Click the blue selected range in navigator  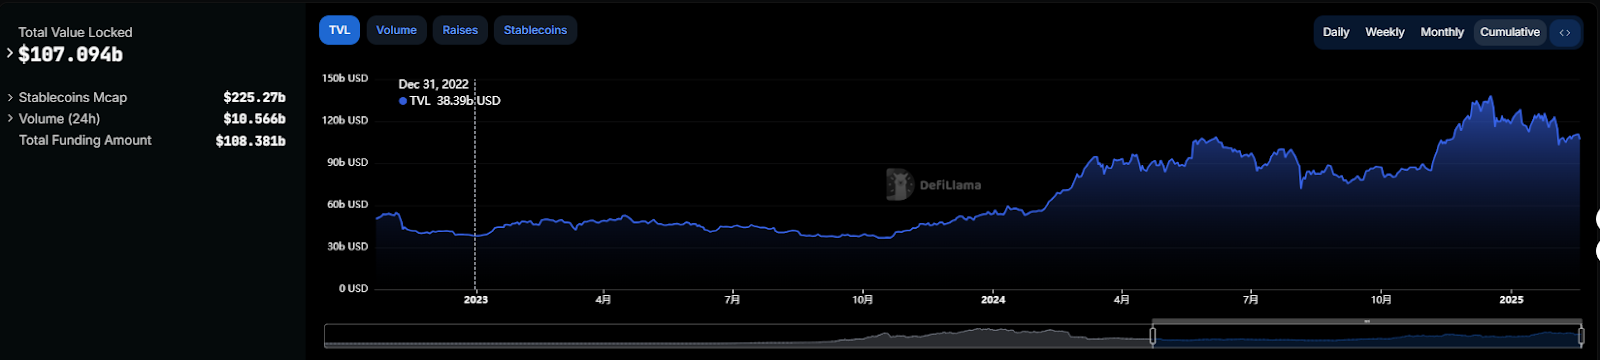tap(1366, 337)
